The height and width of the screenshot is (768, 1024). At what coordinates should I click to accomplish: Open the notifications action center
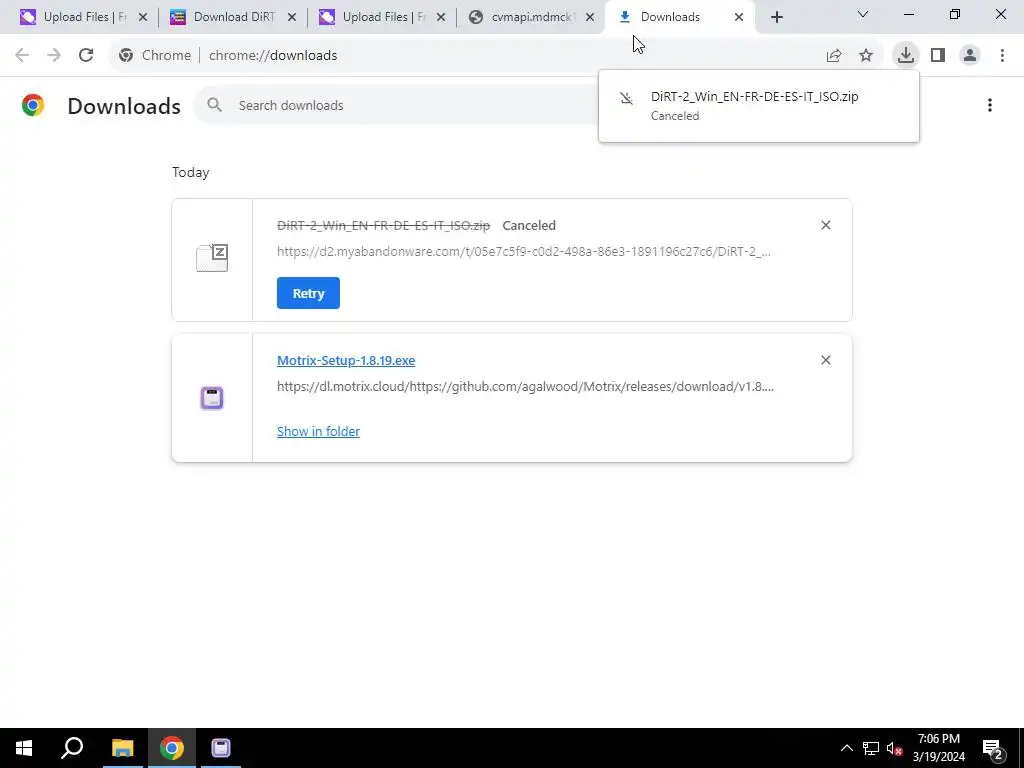[x=993, y=748]
